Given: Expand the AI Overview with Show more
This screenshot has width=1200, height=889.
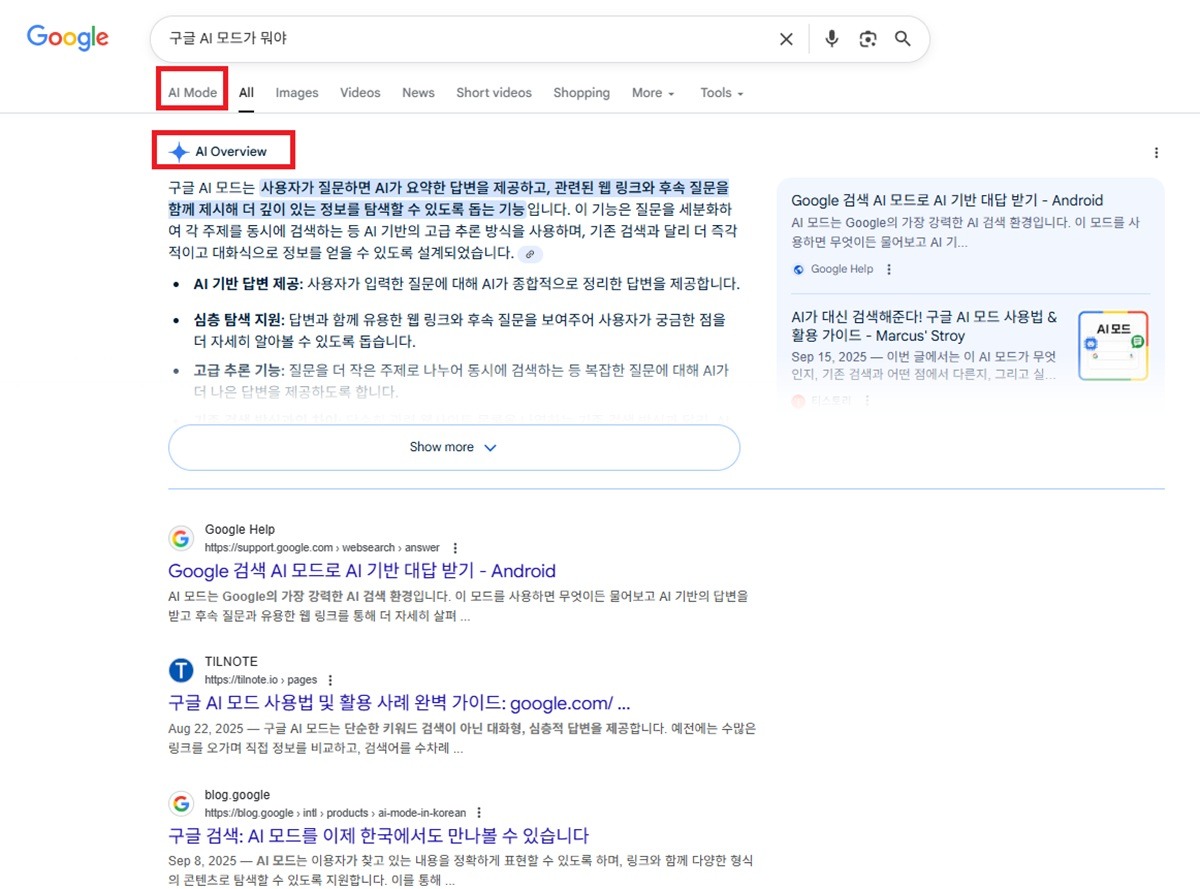Looking at the screenshot, I should 453,447.
